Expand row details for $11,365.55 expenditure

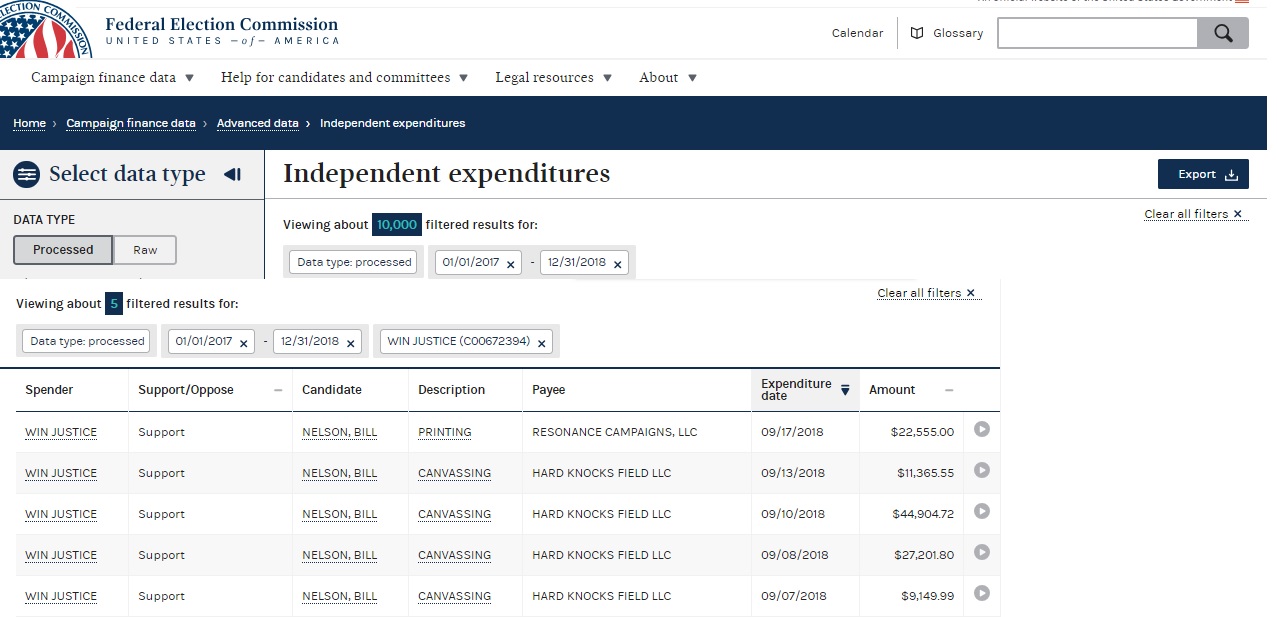point(982,470)
